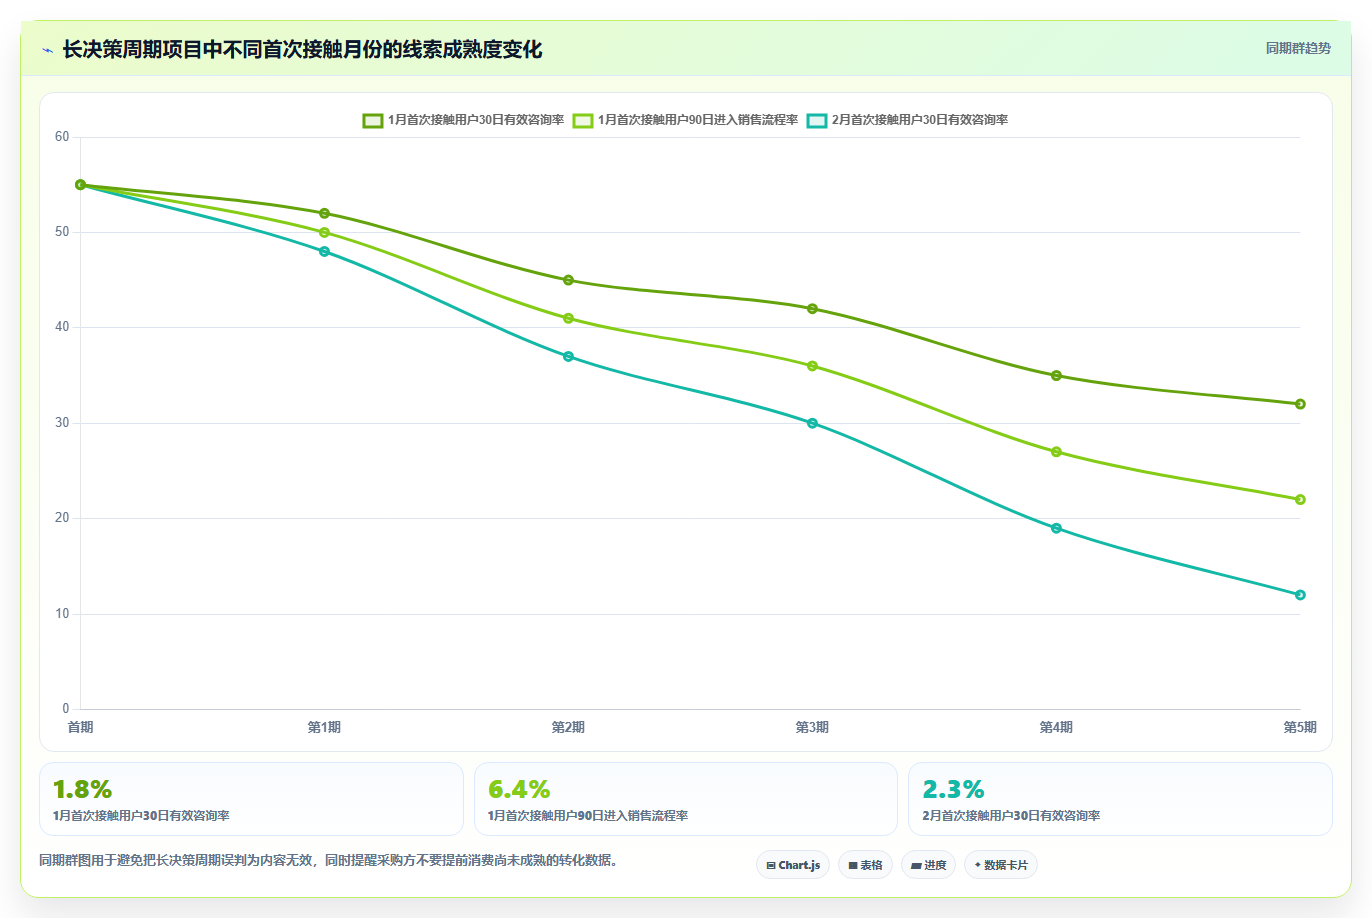Click dark green data point at 第3期 (42)
This screenshot has height=918, width=1372.
click(x=812, y=309)
